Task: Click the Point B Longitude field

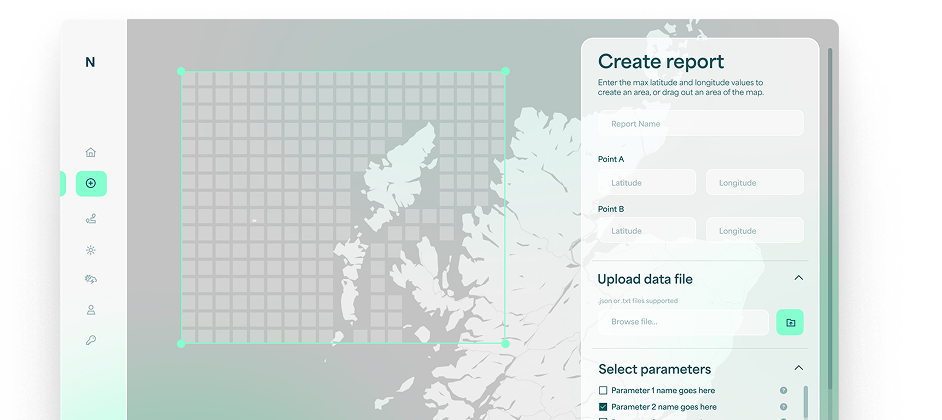Action: pyautogui.click(x=755, y=230)
